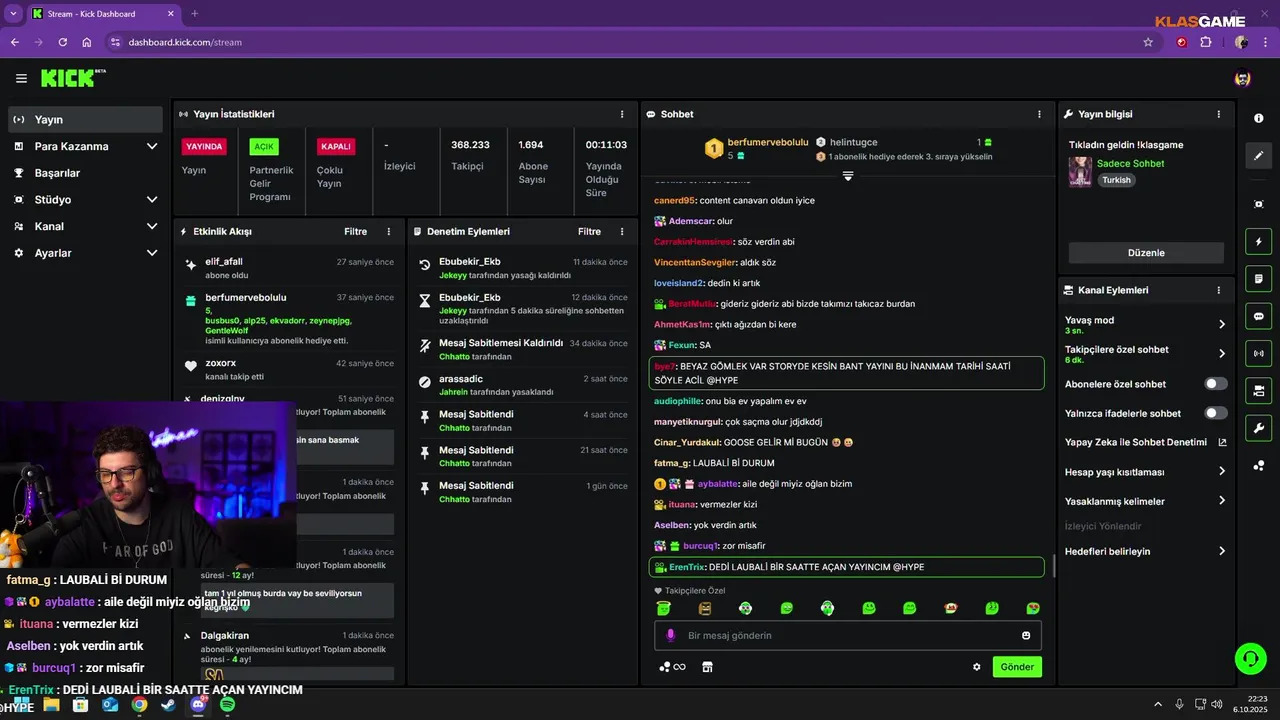
Task: Toggle the lightning activity feed panel icon
Action: pyautogui.click(x=1258, y=241)
